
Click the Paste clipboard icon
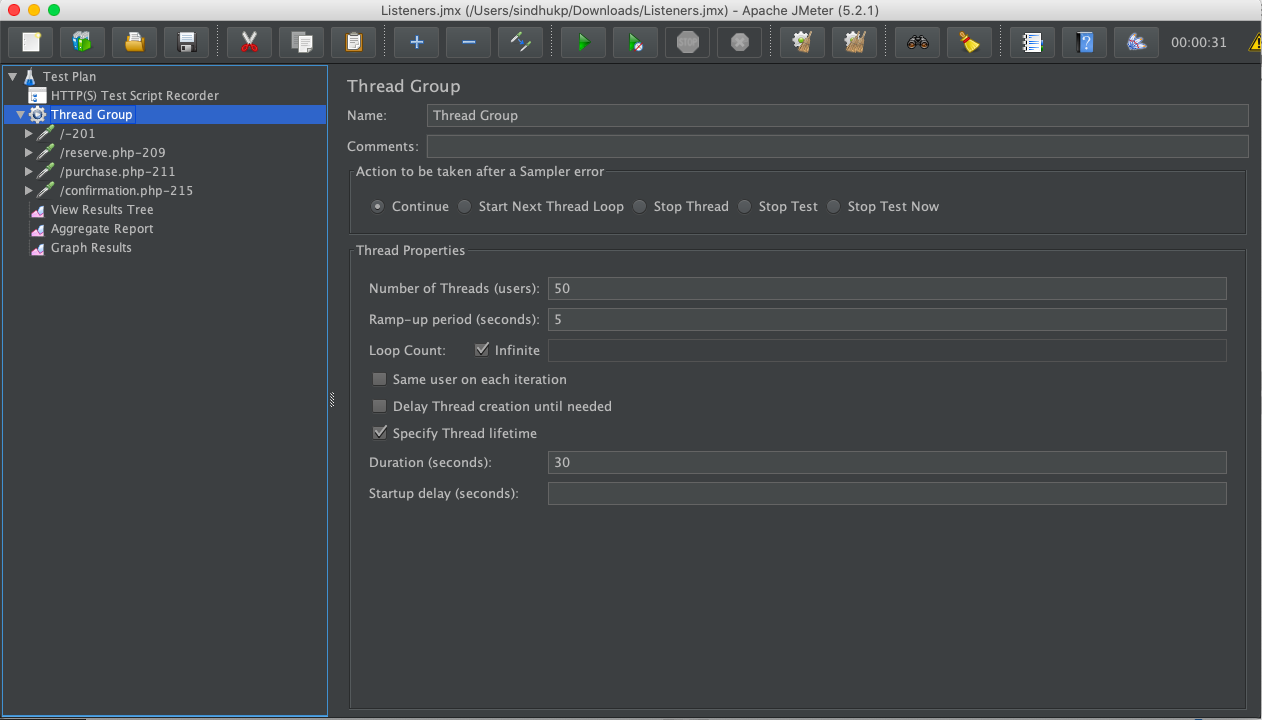coord(354,43)
